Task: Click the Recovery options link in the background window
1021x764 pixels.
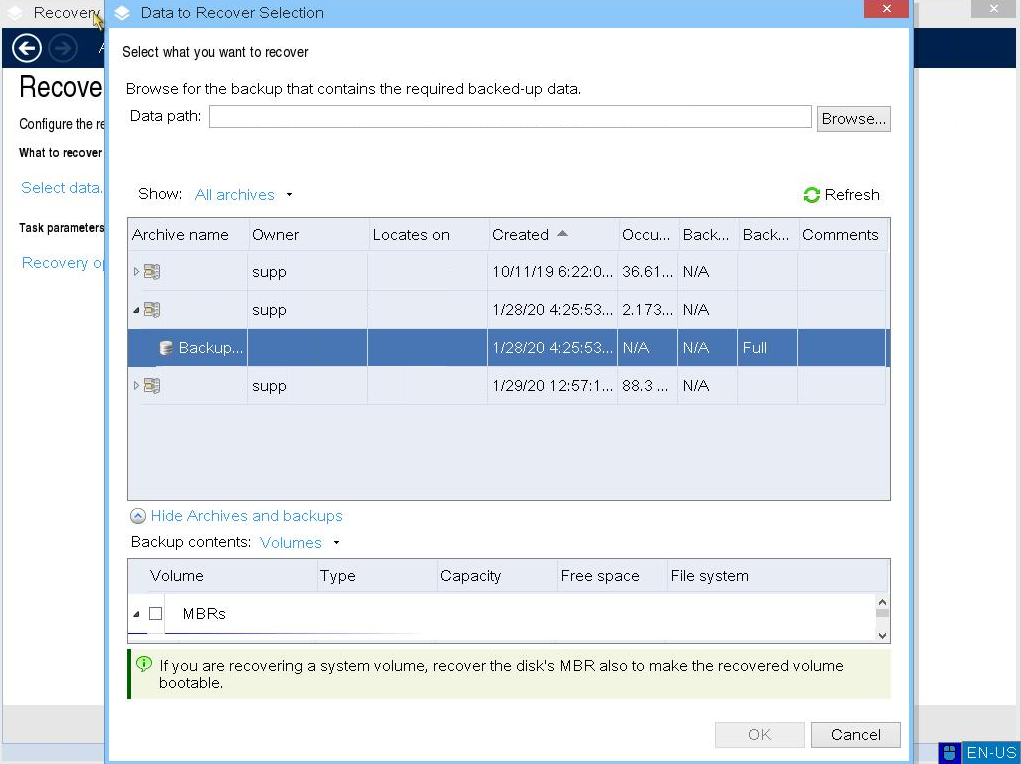Action: pos(63,262)
